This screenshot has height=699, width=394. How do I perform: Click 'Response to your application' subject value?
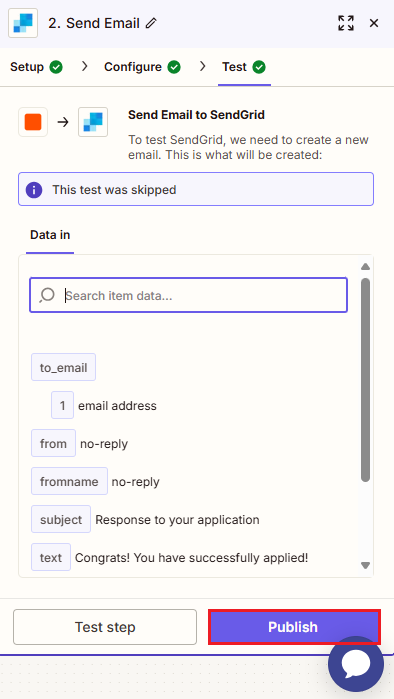[177, 520]
